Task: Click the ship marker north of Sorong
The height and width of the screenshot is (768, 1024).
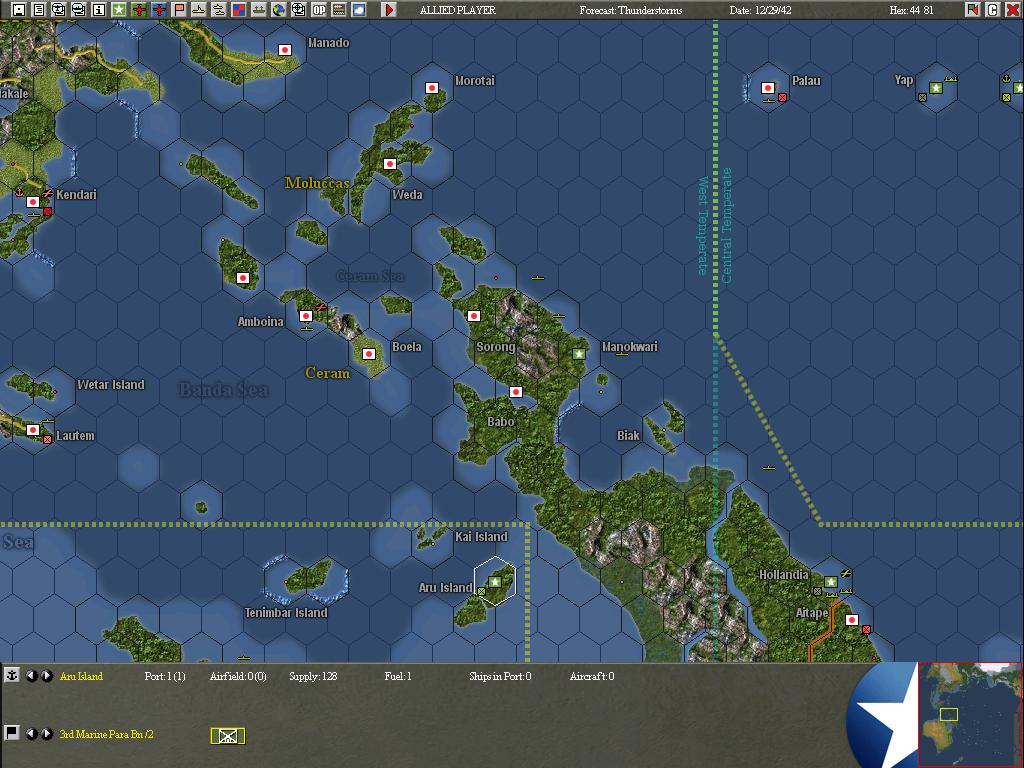Action: click(537, 278)
